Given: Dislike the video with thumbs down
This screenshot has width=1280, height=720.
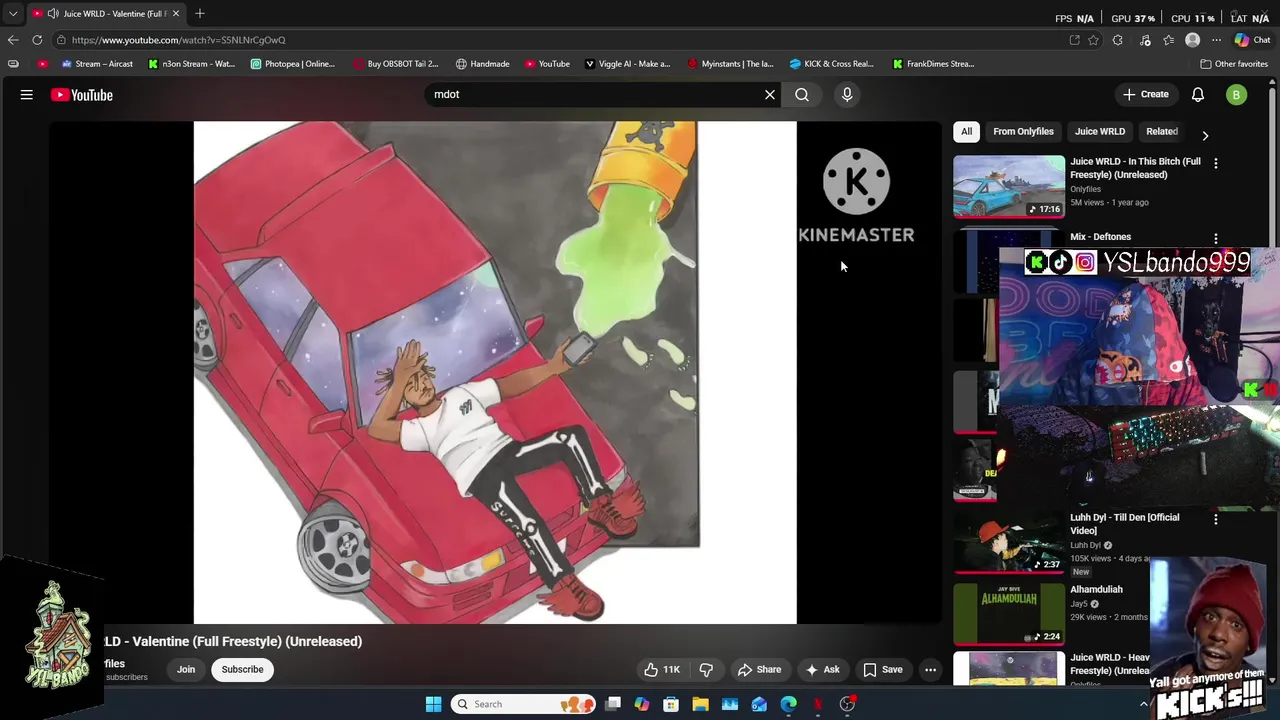Looking at the screenshot, I should point(706,670).
